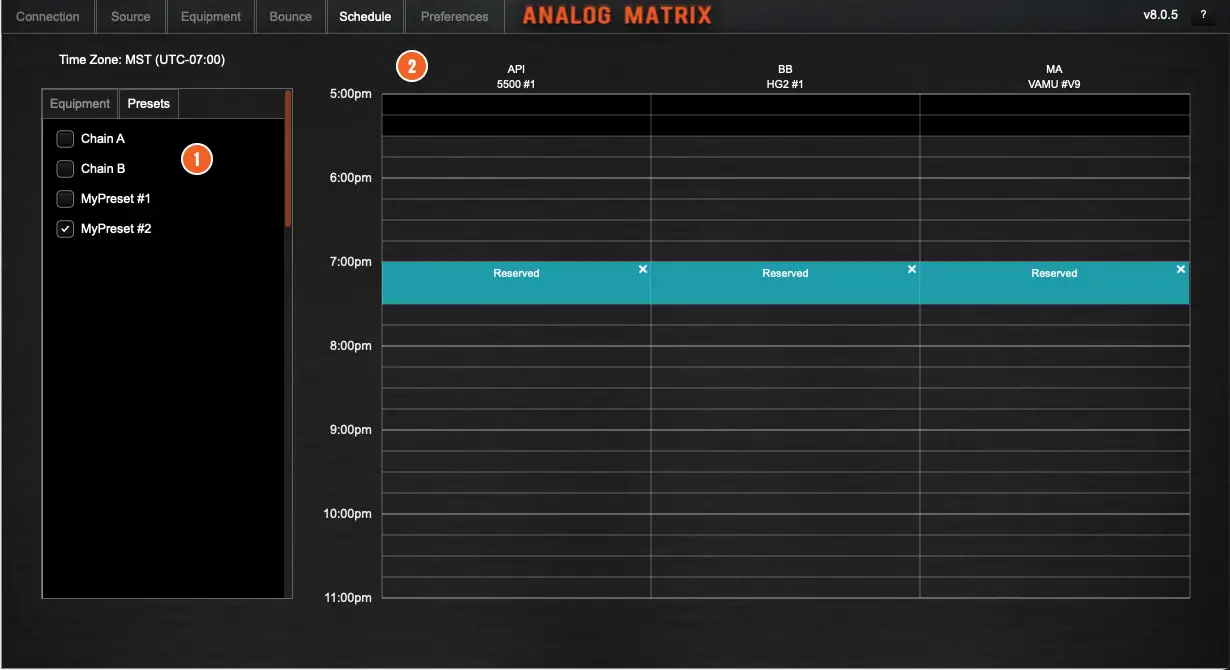The height and width of the screenshot is (670, 1230).
Task: Switch side panel to Equipment list
Action: [x=80, y=104]
